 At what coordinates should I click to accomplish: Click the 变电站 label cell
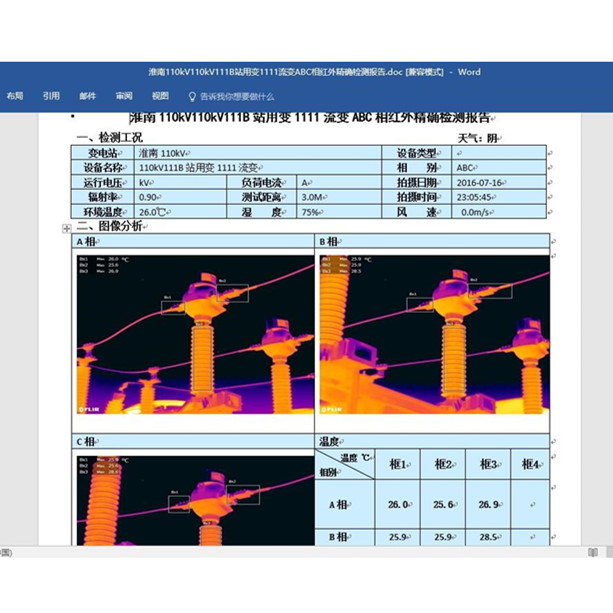pyautogui.click(x=103, y=153)
